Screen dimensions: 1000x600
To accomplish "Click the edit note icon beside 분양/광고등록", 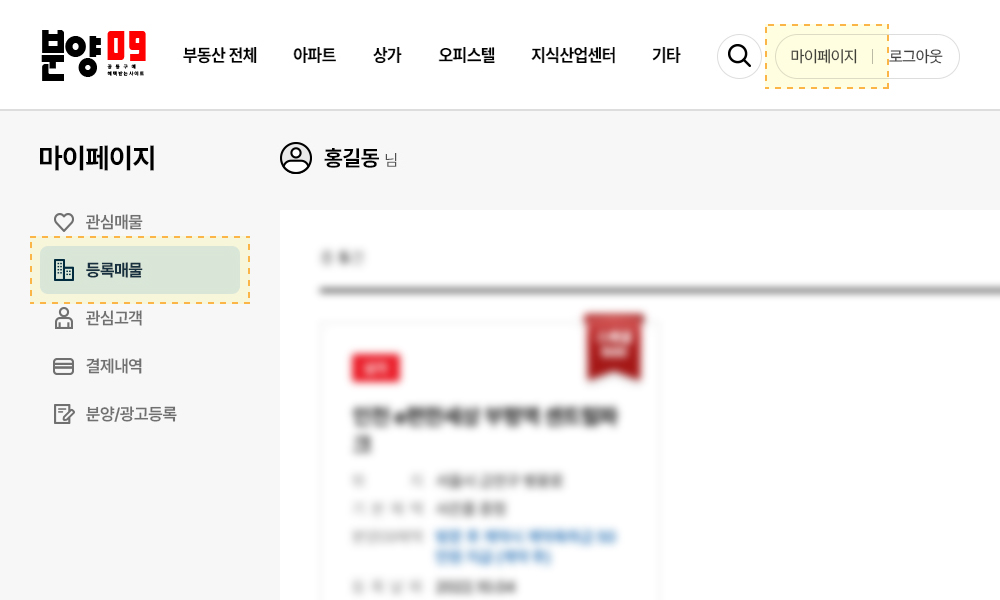I will 64,414.
